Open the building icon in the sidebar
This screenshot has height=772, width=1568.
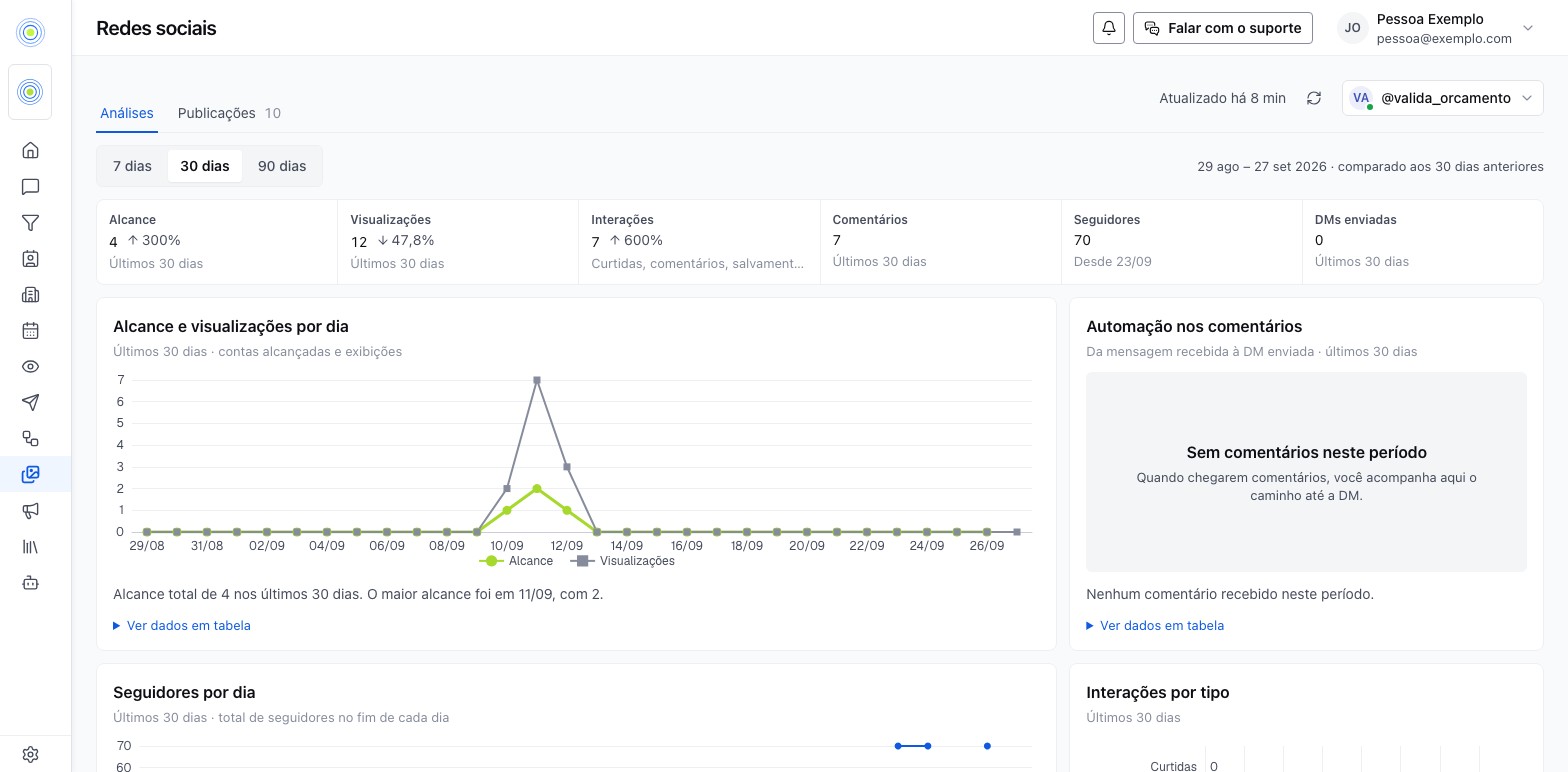(30, 294)
